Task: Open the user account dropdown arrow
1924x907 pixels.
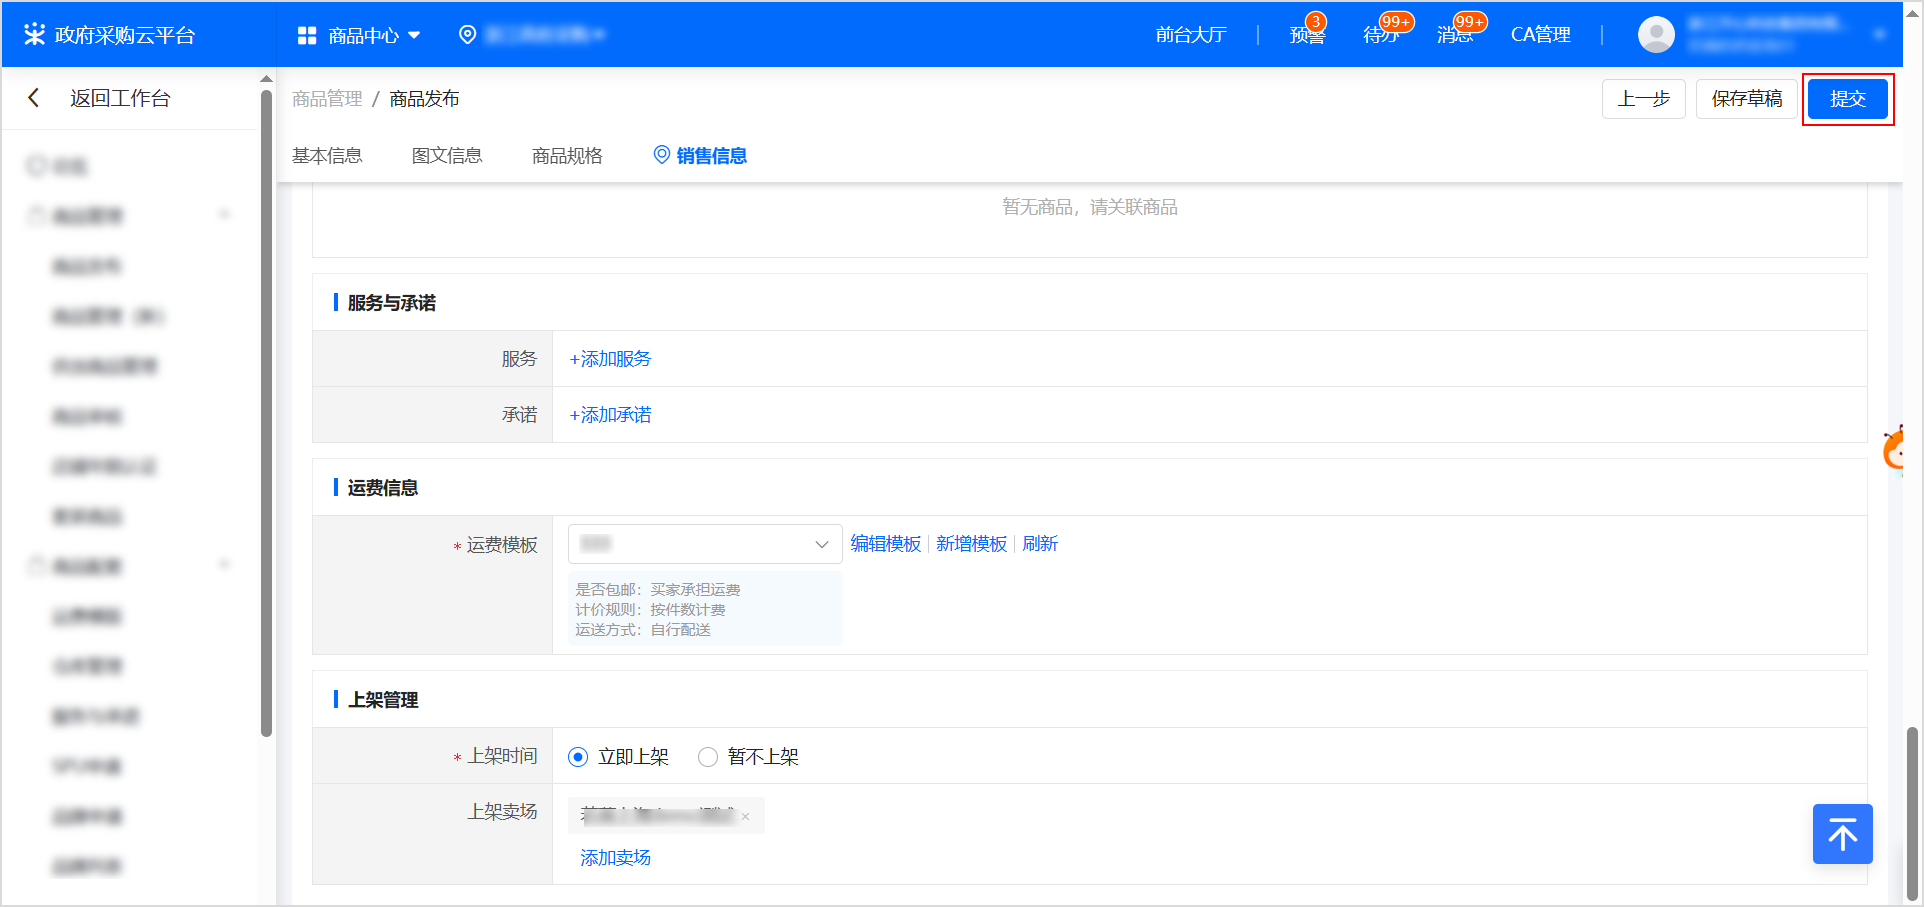Action: (1879, 35)
